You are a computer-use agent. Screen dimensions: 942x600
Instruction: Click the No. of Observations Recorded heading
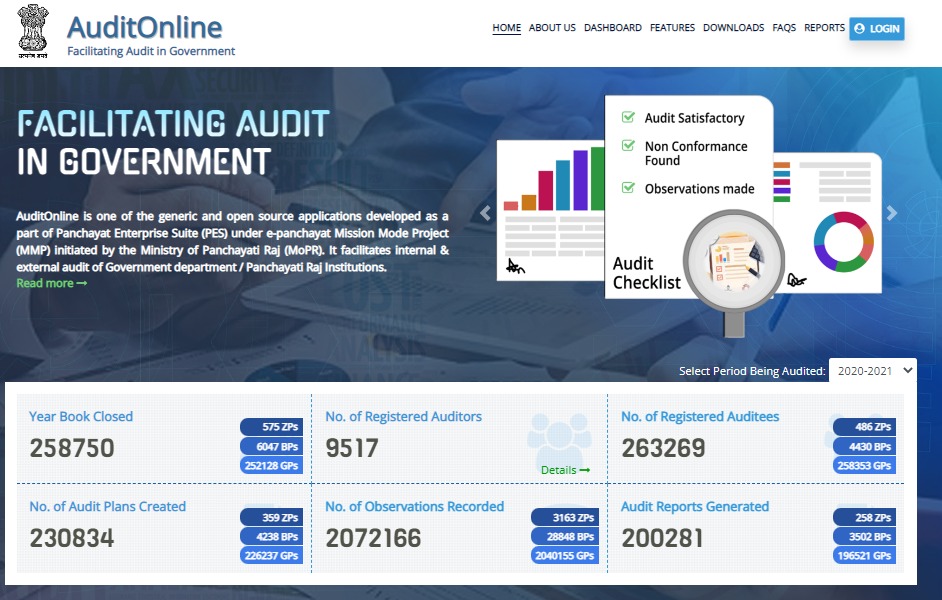coord(415,507)
